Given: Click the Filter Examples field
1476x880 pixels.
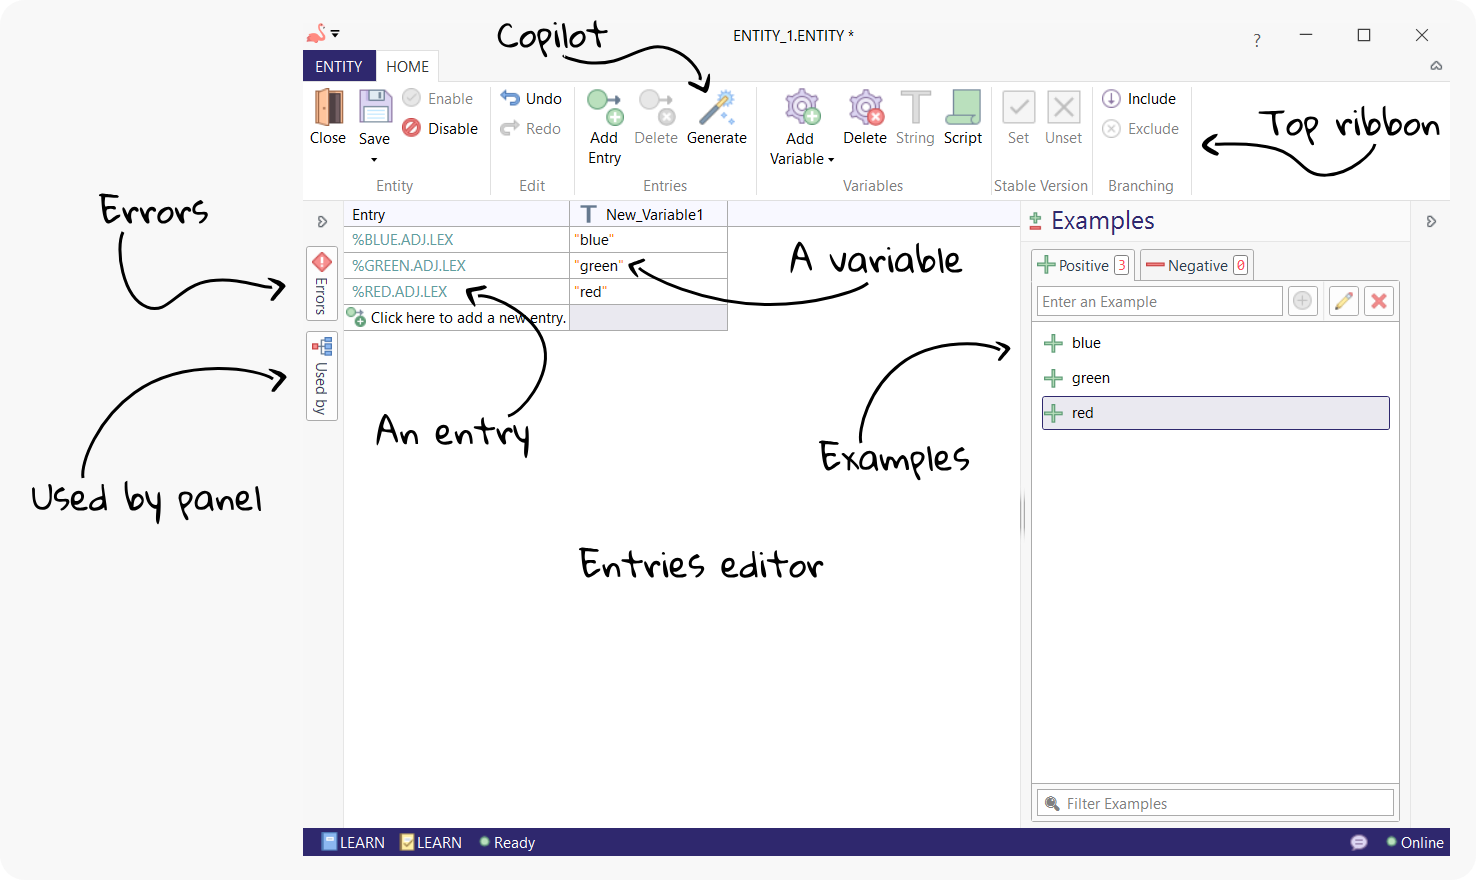Looking at the screenshot, I should pyautogui.click(x=1214, y=802).
